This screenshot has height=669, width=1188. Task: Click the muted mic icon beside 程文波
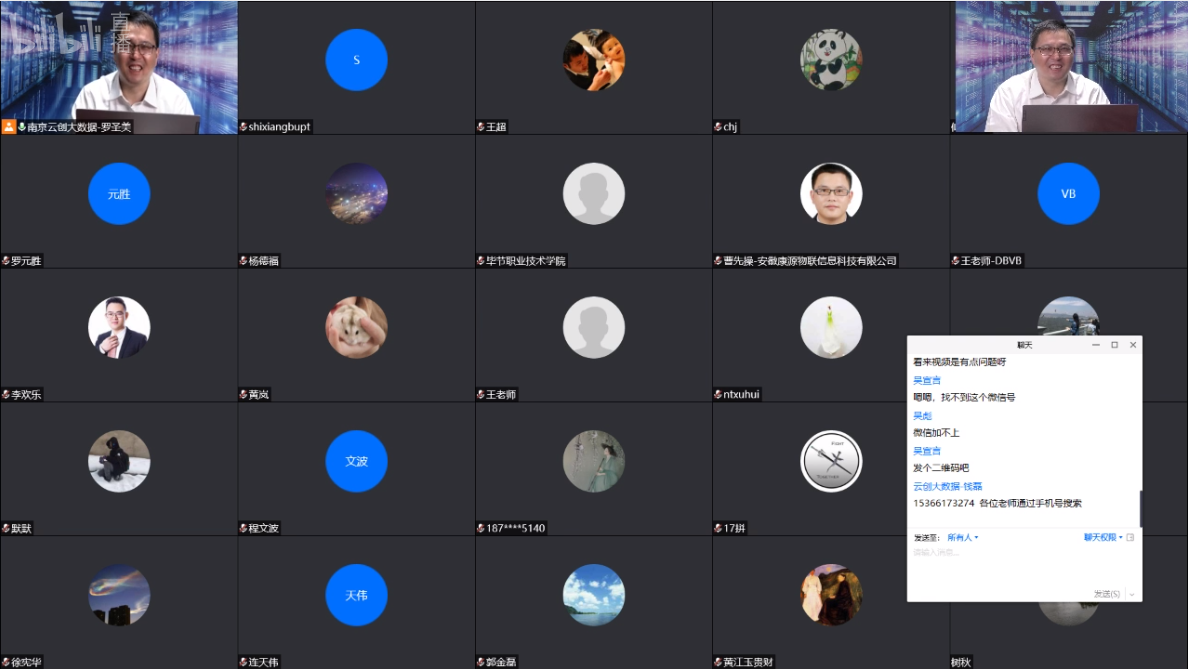coord(243,528)
